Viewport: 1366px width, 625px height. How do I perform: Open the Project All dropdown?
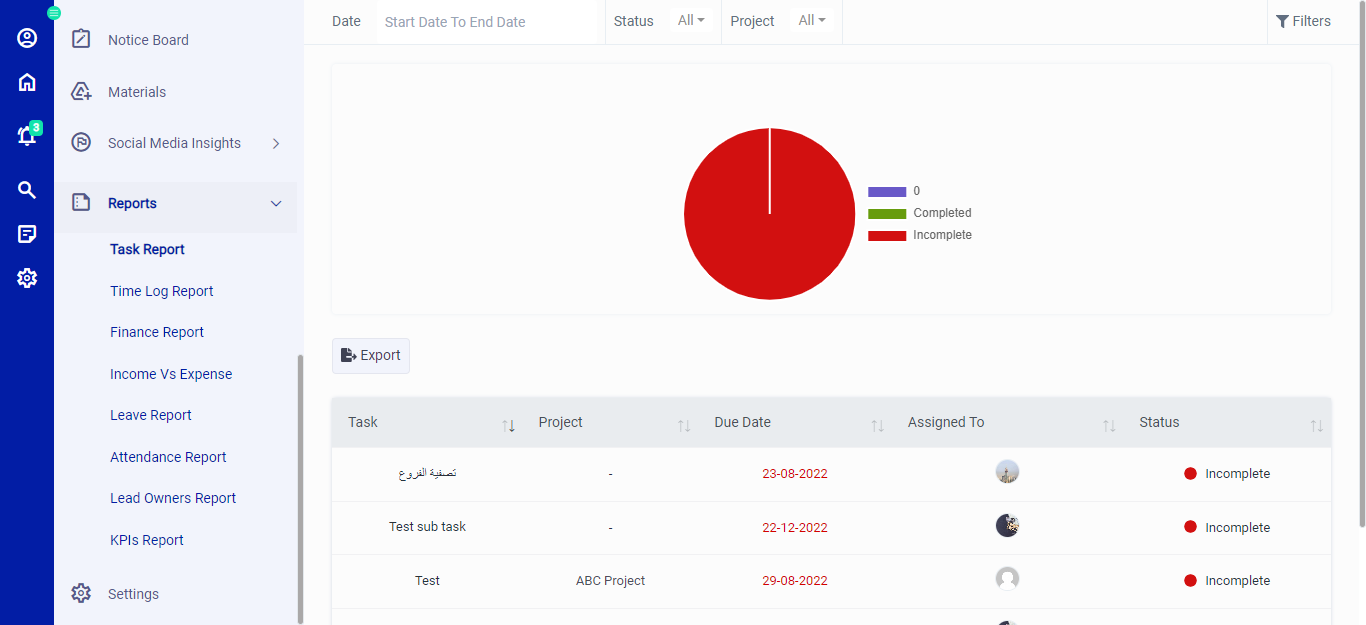point(812,20)
